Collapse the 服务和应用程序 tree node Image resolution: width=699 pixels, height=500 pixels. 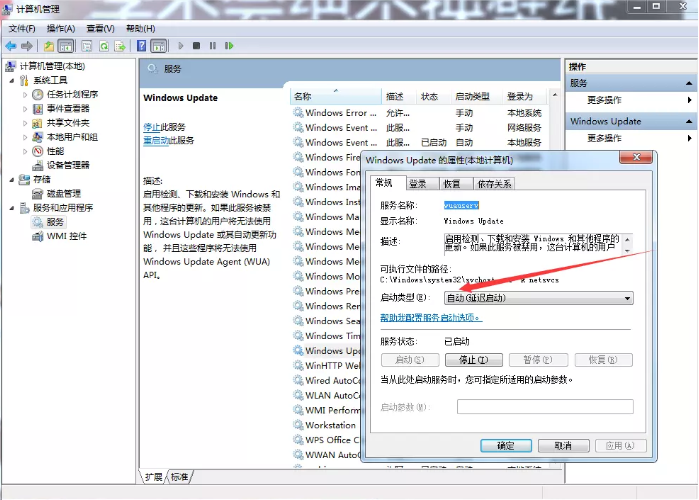coord(12,208)
